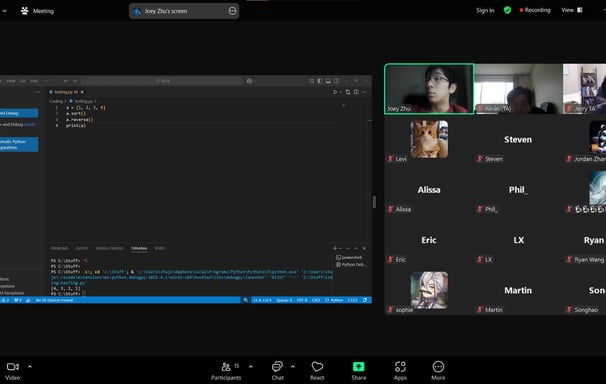Click the magnifier zoom icon in status bar
This screenshot has height=384, width=606.
click(x=245, y=300)
